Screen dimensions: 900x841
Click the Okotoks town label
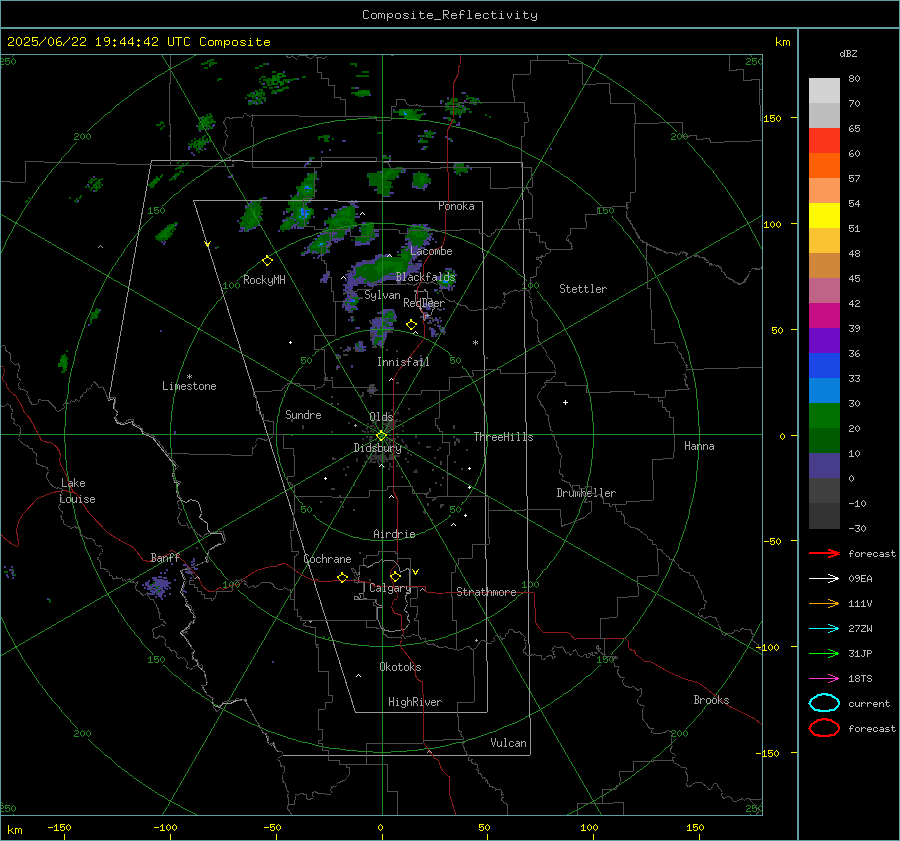click(x=400, y=667)
